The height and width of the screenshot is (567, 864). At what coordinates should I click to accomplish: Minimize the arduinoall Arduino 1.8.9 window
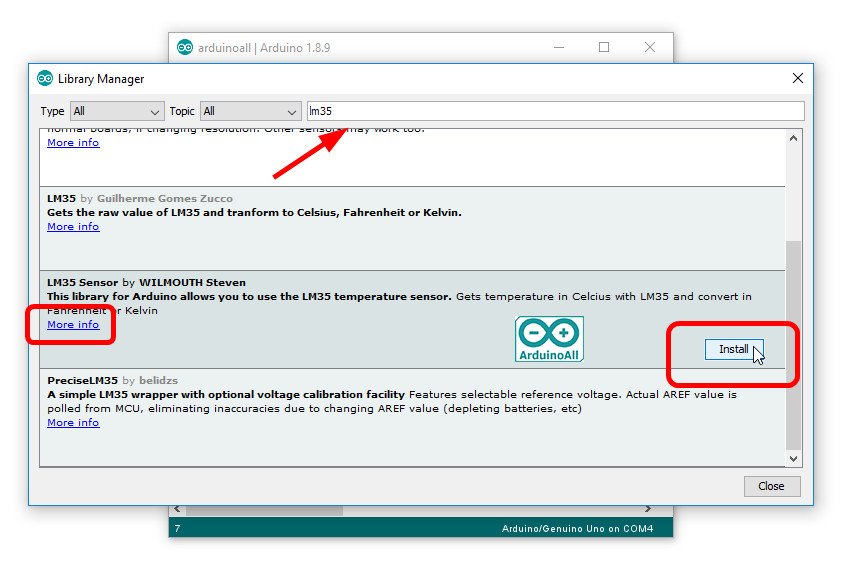[x=559, y=47]
